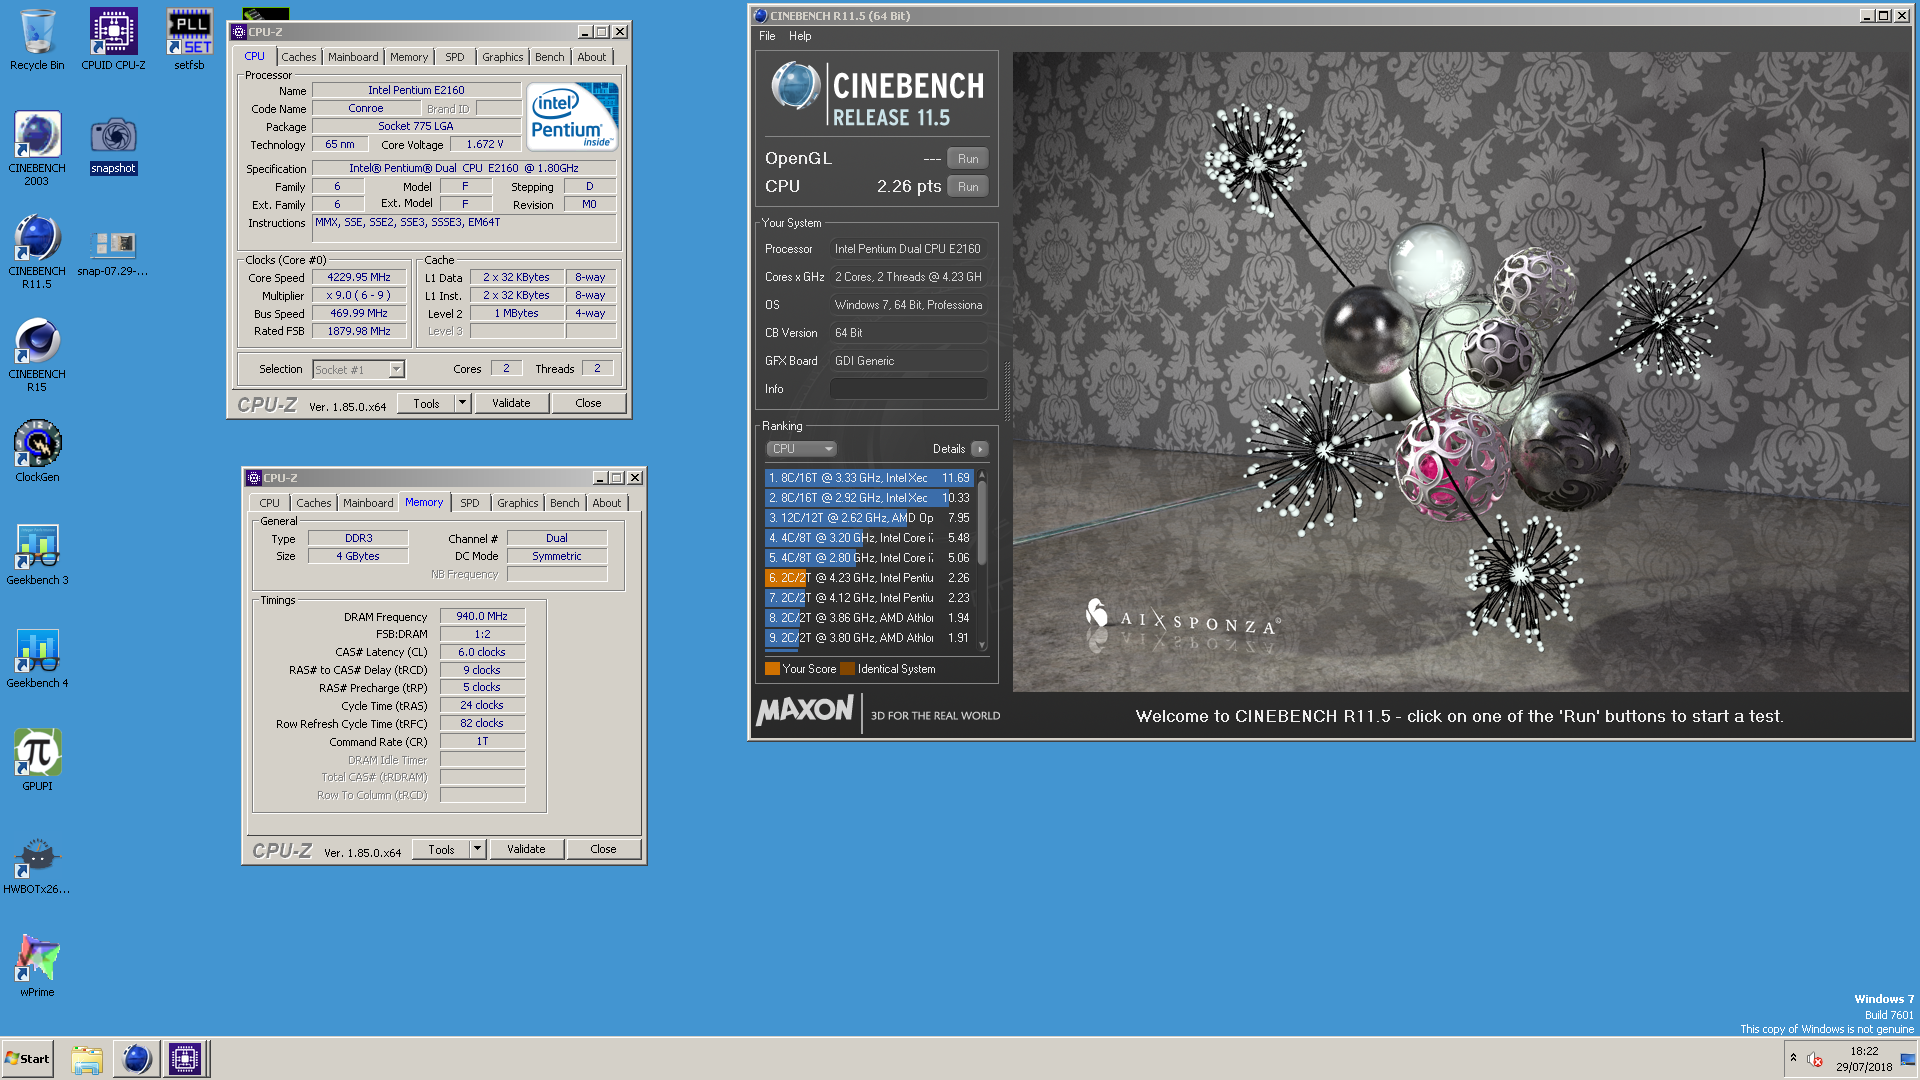Click the Intel Pentium inside logo in CPU-Z
Viewport: 1920px width, 1080px height.
click(x=572, y=117)
